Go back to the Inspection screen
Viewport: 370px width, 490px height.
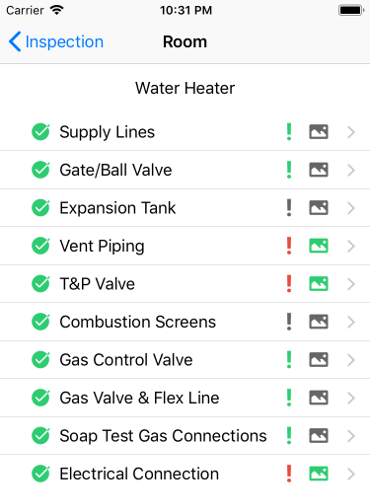click(x=56, y=42)
